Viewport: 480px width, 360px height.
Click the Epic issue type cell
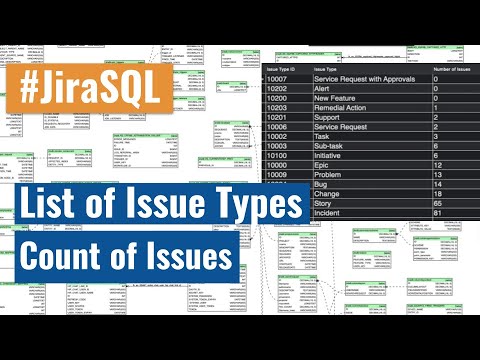click(321, 165)
